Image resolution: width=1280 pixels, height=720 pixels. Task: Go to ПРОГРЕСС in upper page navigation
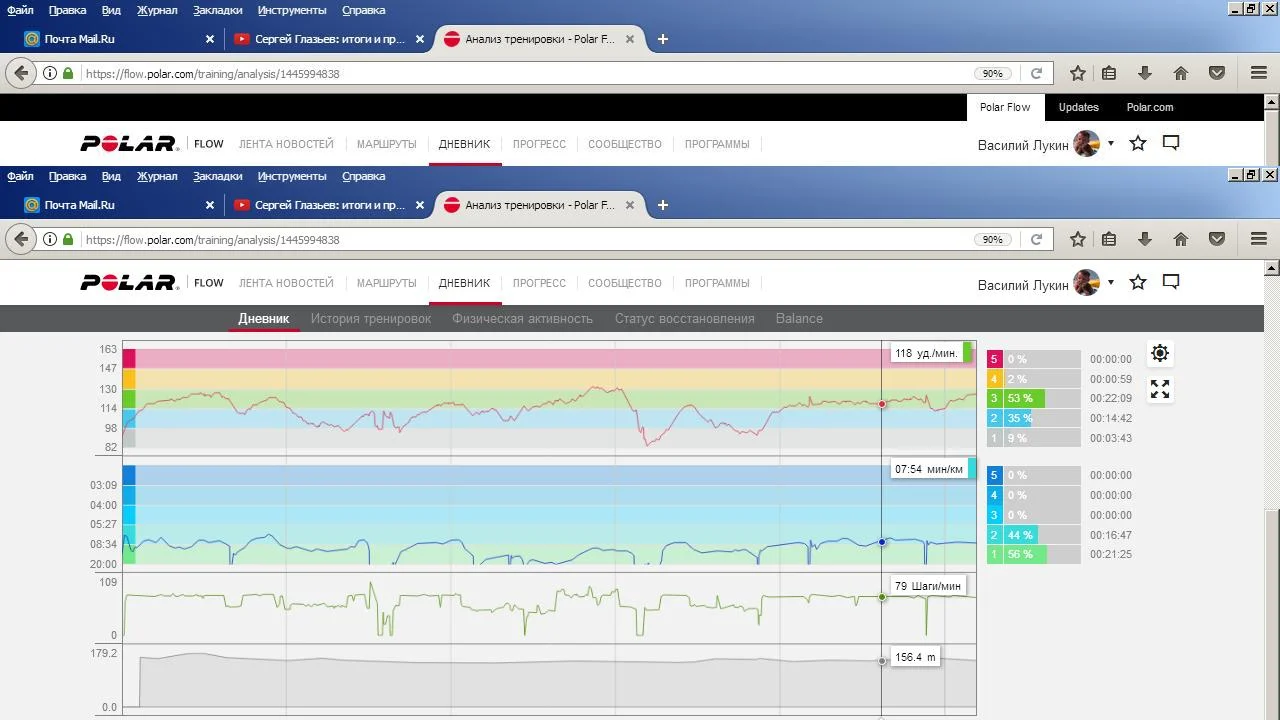point(539,144)
